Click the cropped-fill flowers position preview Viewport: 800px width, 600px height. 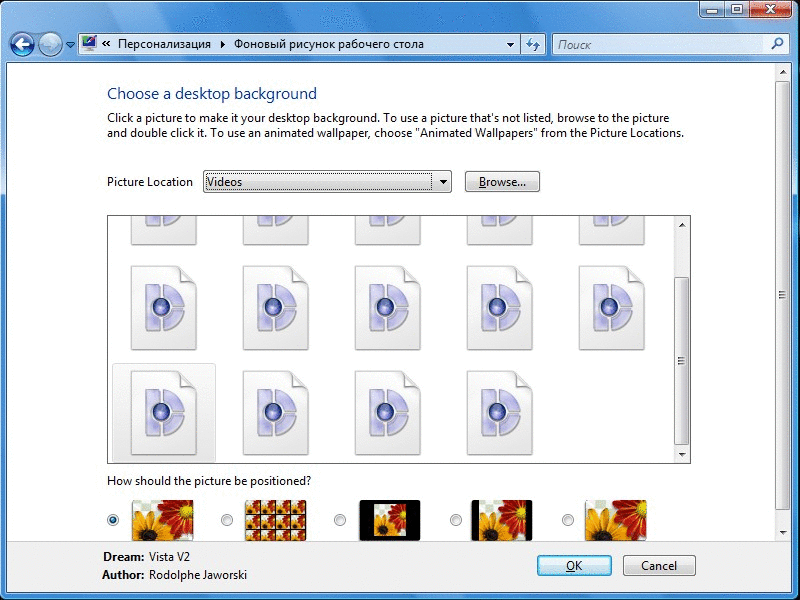[616, 520]
